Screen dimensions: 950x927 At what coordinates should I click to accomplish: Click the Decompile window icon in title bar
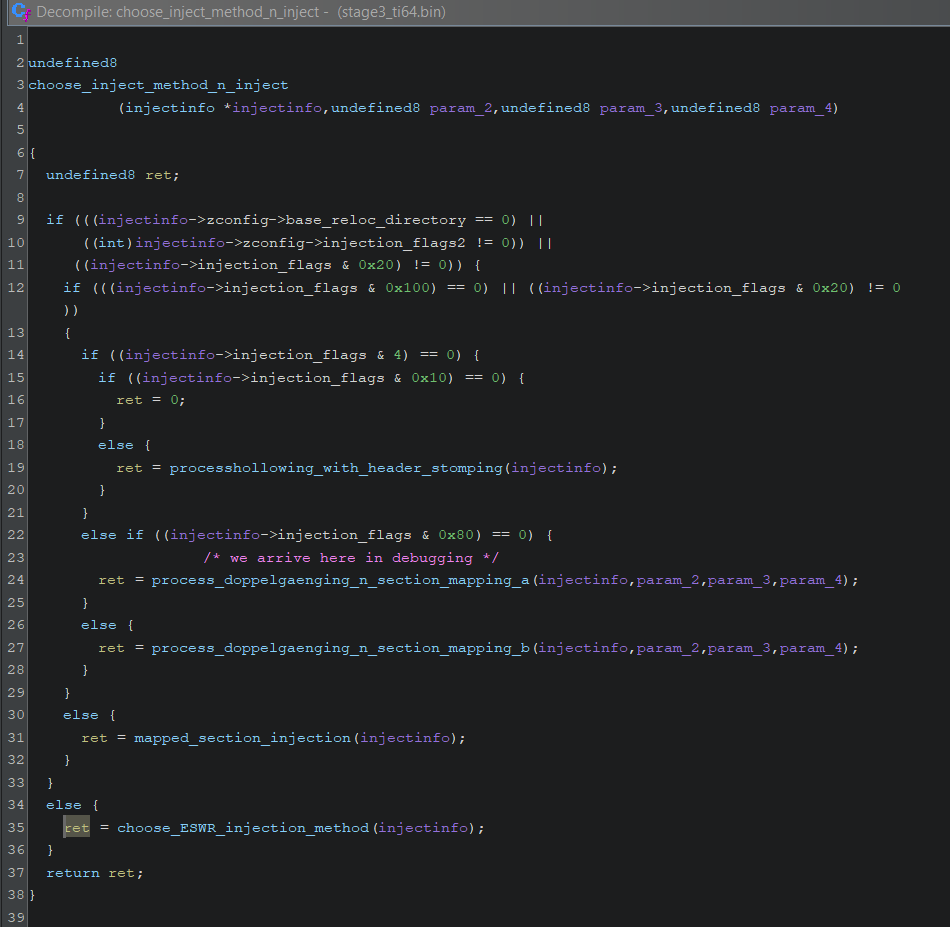[x=20, y=12]
